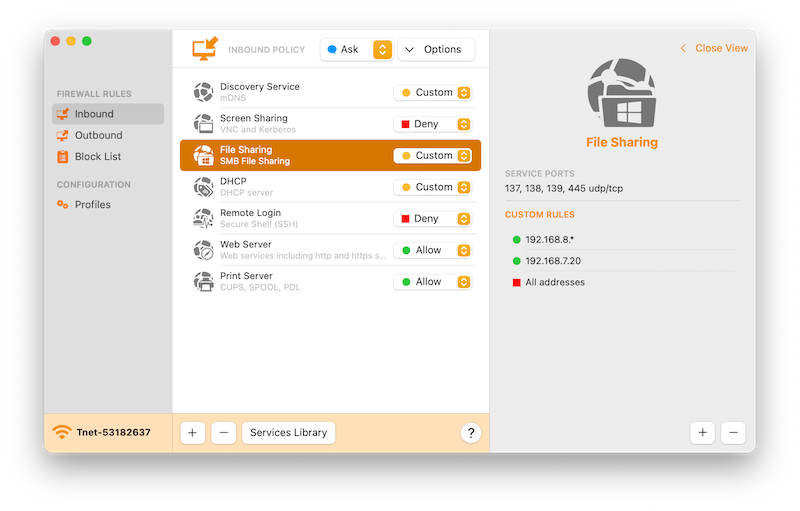Select the 192.168.7.20 custom rule
Screen dimensions: 800x511
[x=553, y=261]
